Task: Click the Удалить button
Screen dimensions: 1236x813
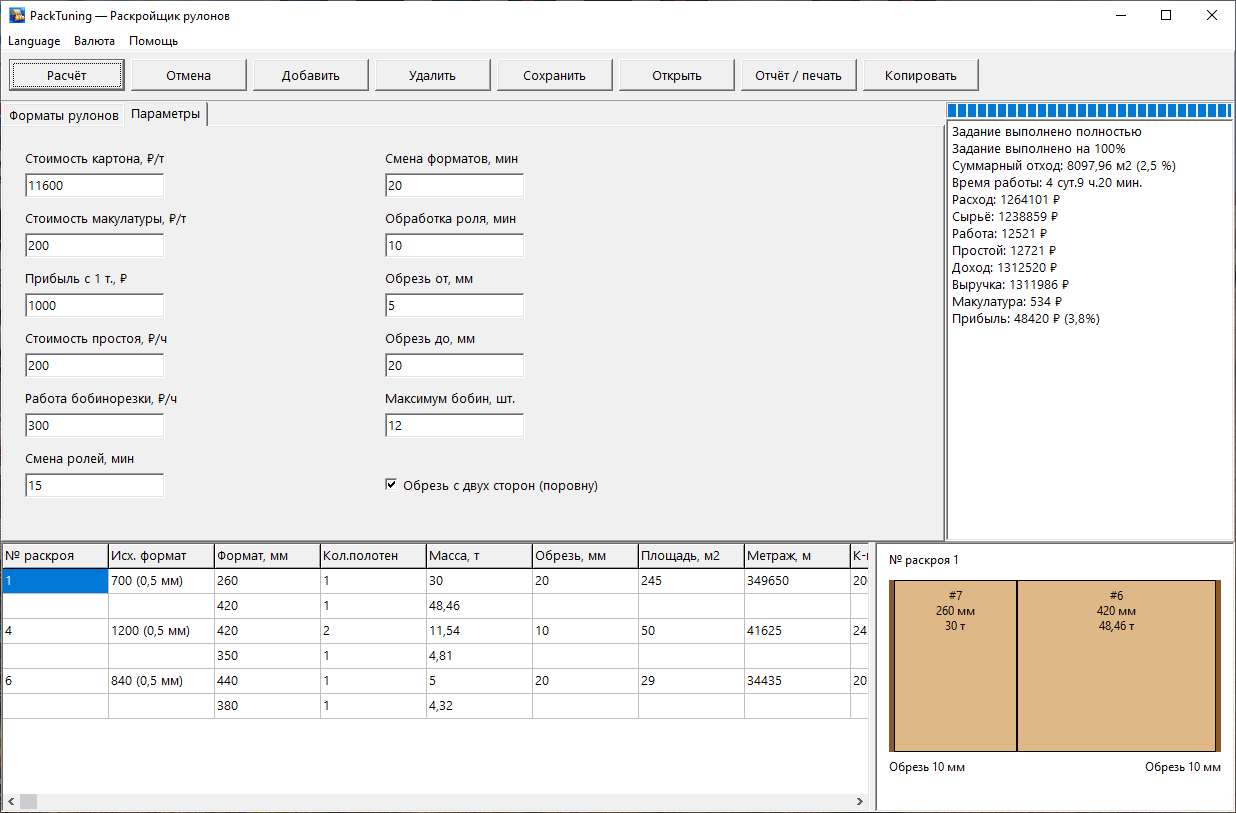Action: point(433,75)
